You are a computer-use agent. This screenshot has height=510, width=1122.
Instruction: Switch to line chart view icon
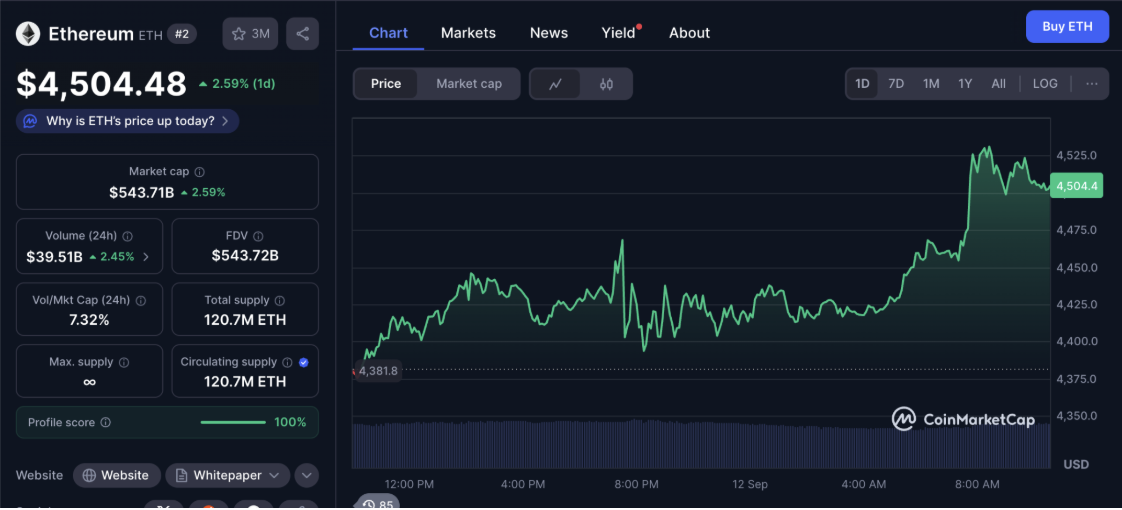556,84
